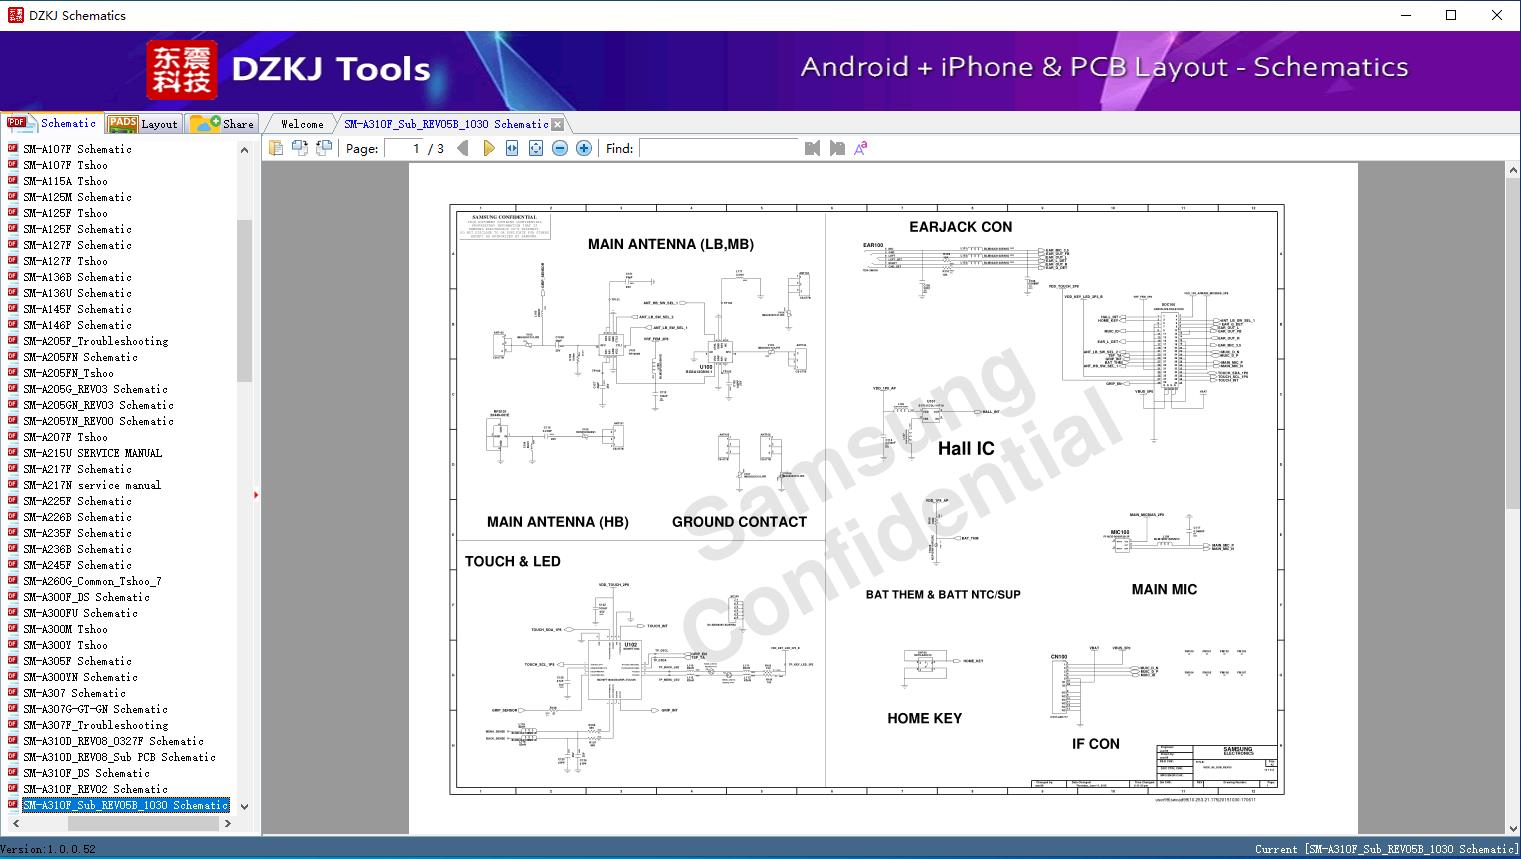
Task: Open SM-A226B Schematic
Action: pyautogui.click(x=78, y=517)
